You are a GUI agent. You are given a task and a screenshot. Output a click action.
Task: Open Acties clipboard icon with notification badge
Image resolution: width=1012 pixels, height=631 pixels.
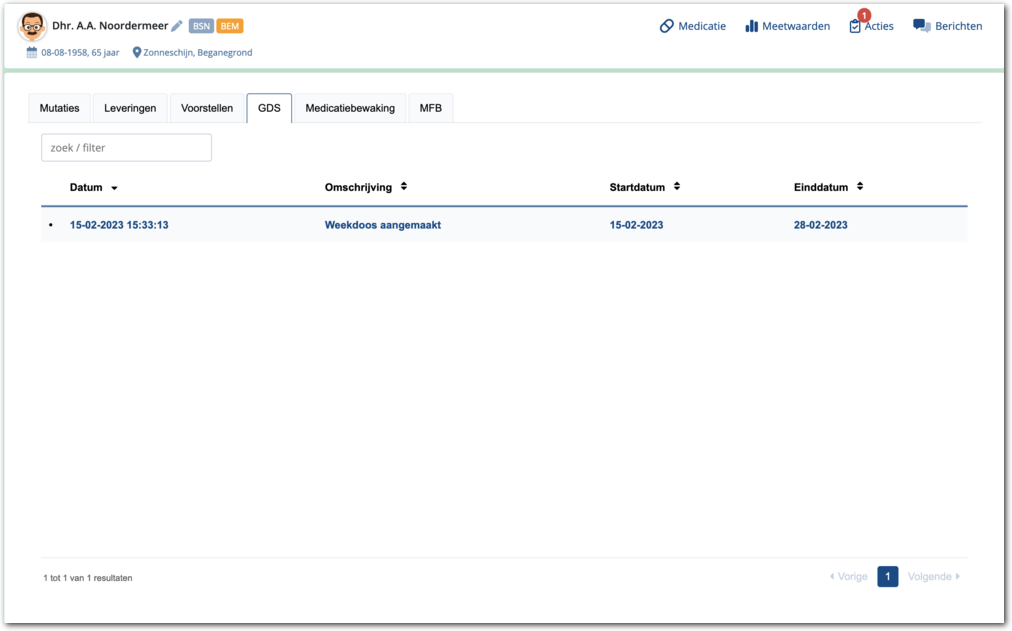855,26
